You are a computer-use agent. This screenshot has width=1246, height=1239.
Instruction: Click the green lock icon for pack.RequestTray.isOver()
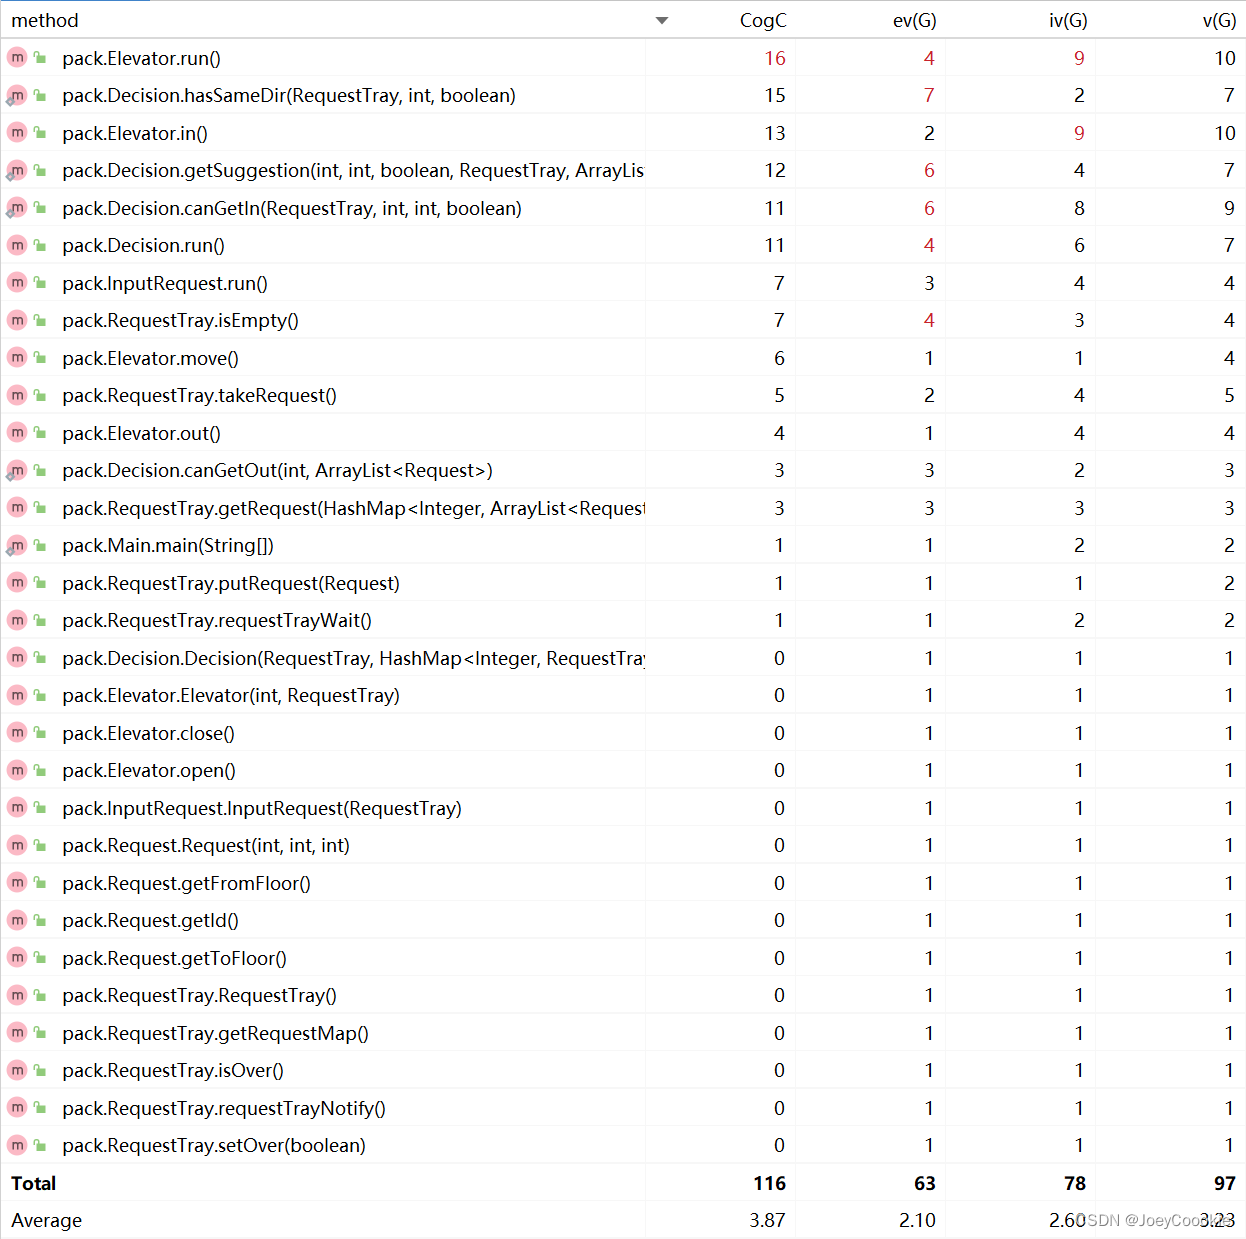click(40, 1071)
